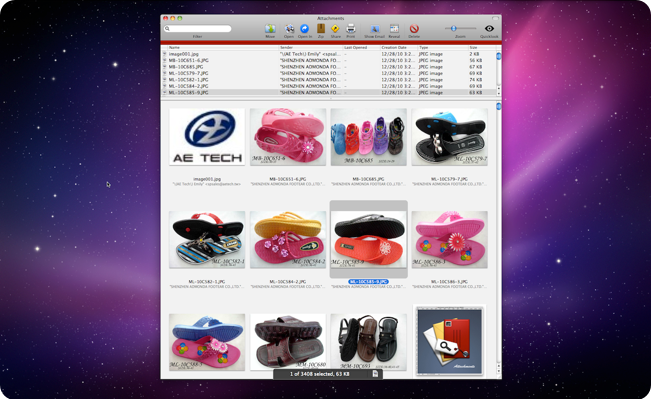Delete the selected attachment
Image resolution: width=651 pixels, height=399 pixels.
coord(414,29)
